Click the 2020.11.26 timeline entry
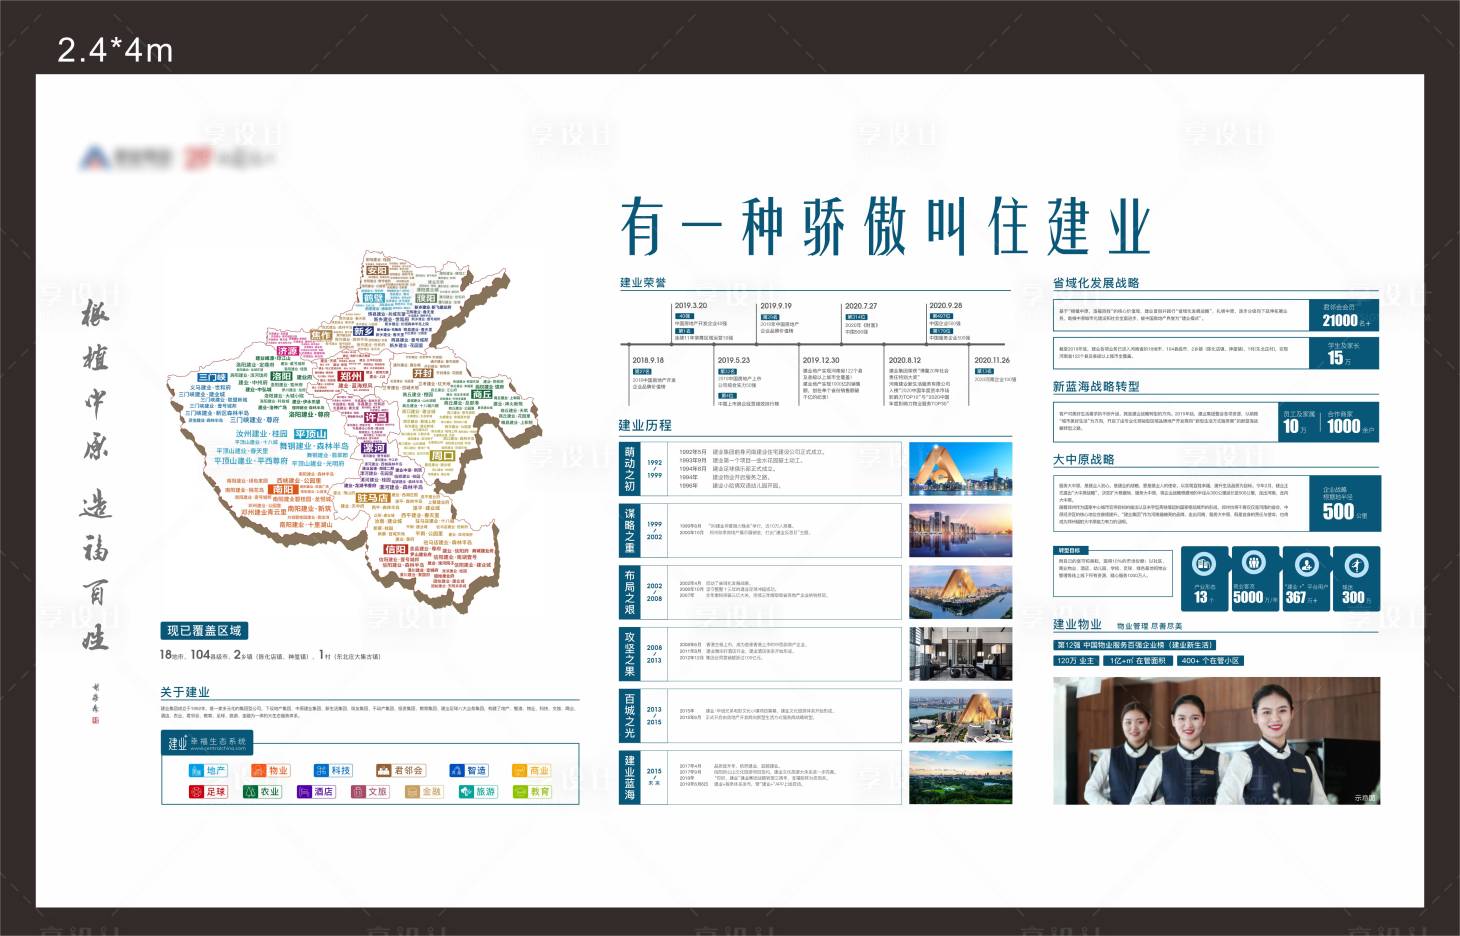 tap(994, 370)
